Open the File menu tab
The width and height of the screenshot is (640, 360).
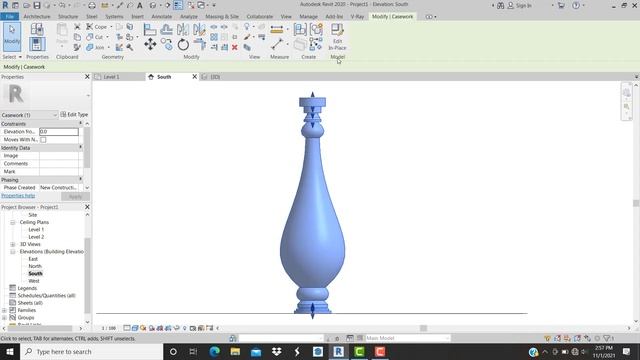click(9, 16)
